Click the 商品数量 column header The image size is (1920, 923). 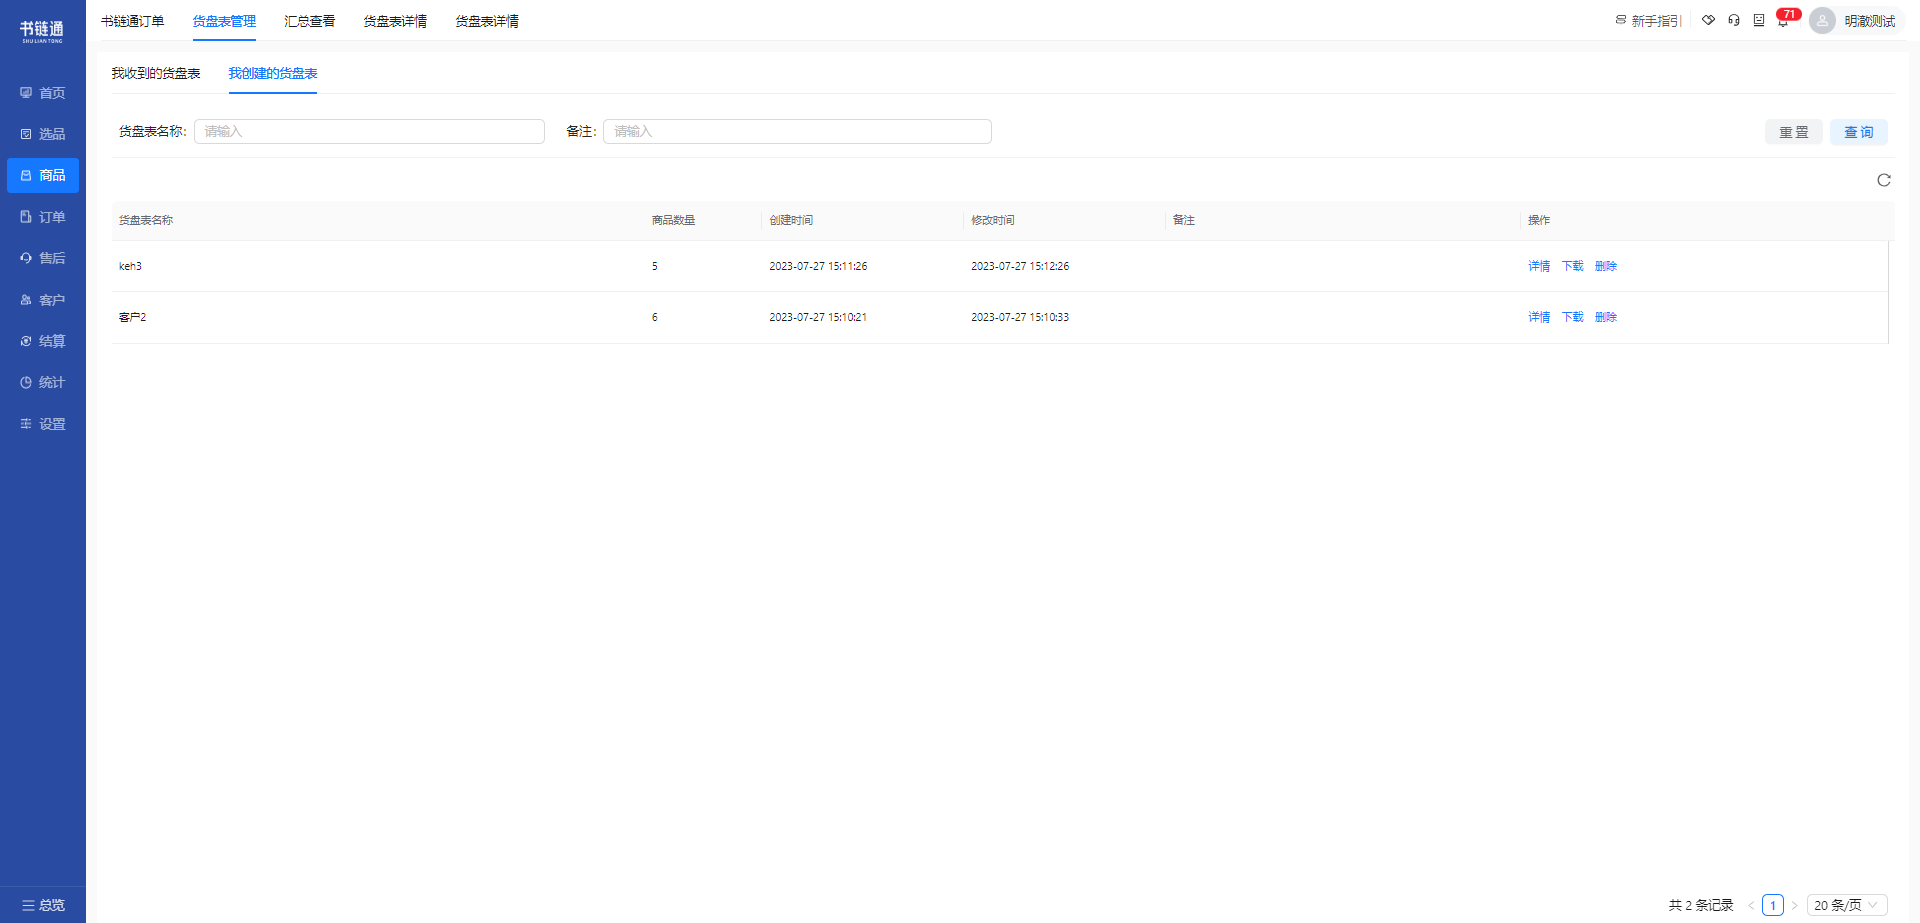(673, 220)
